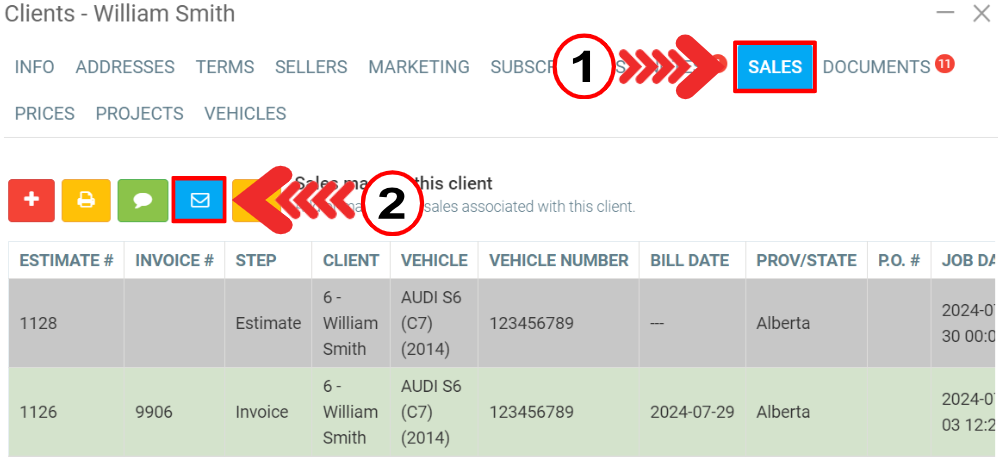This screenshot has height=458, width=998.
Task: Minimize the Clients - William Smith window
Action: pos(945,13)
